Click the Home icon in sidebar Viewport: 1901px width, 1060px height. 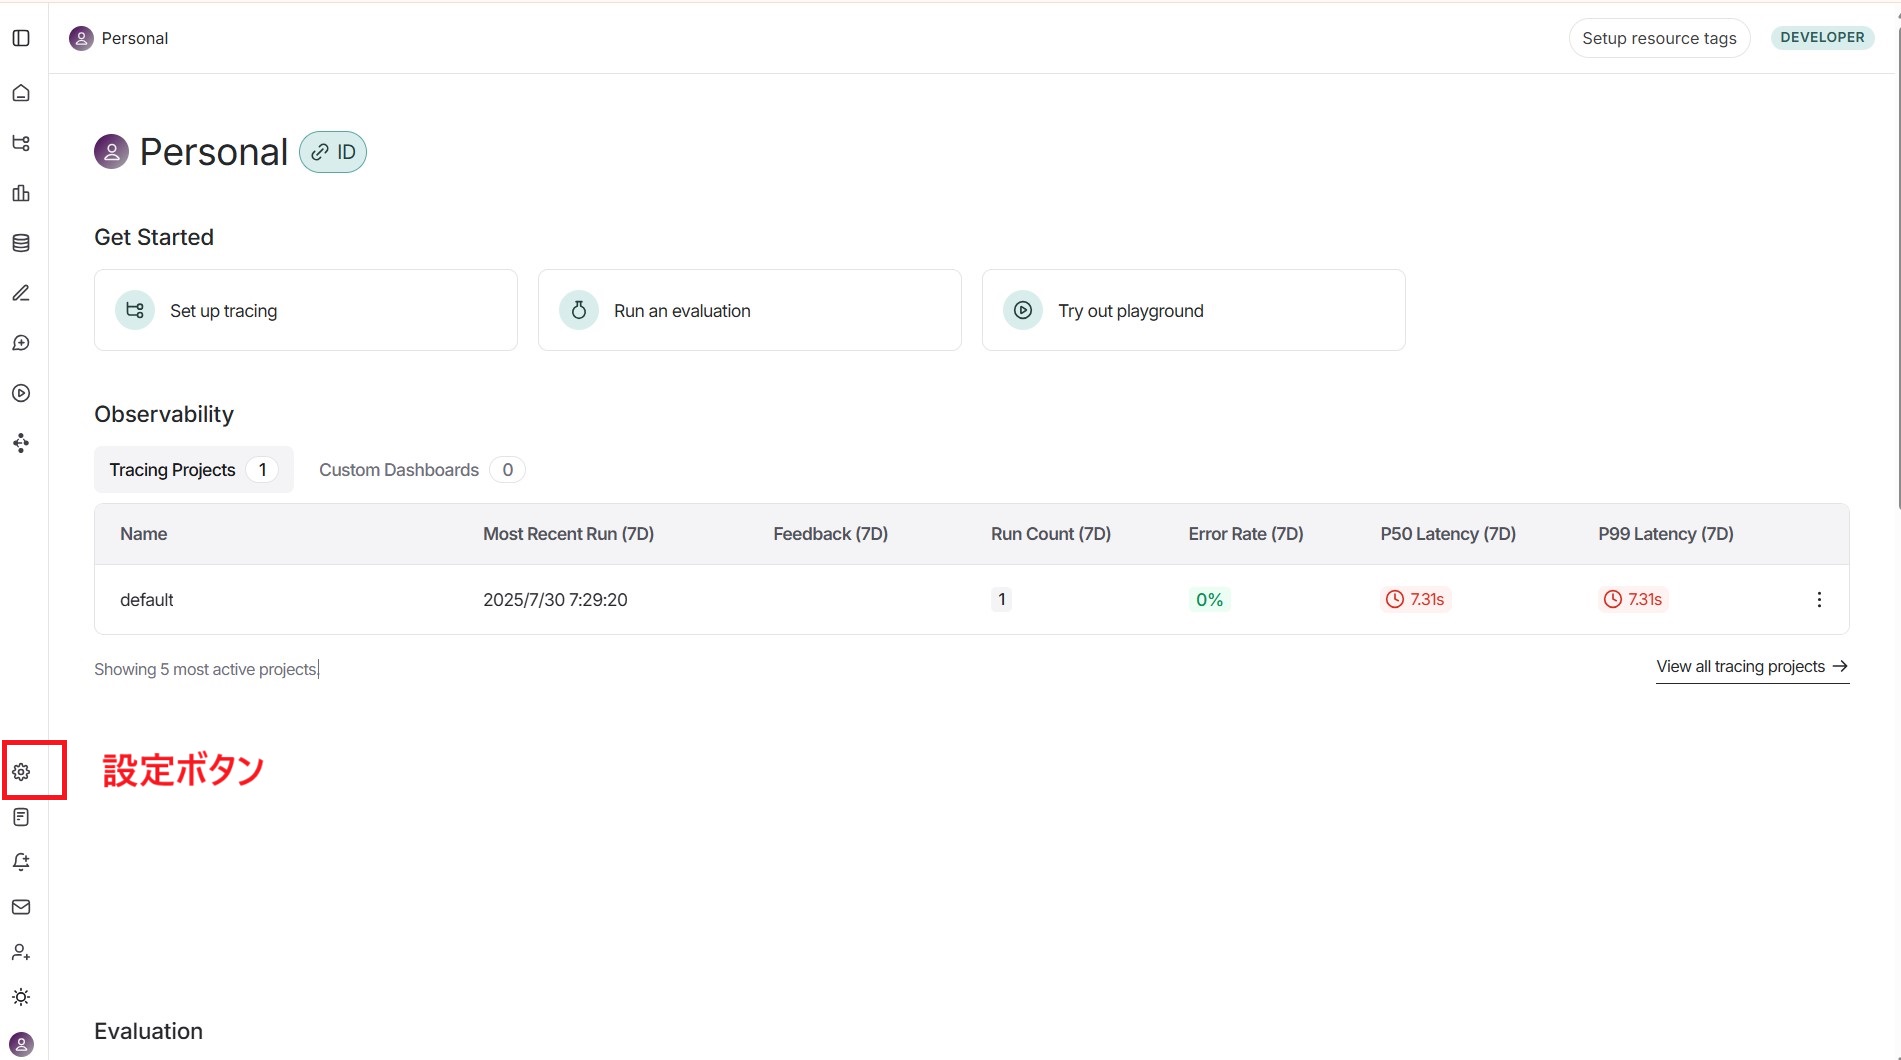pos(21,93)
